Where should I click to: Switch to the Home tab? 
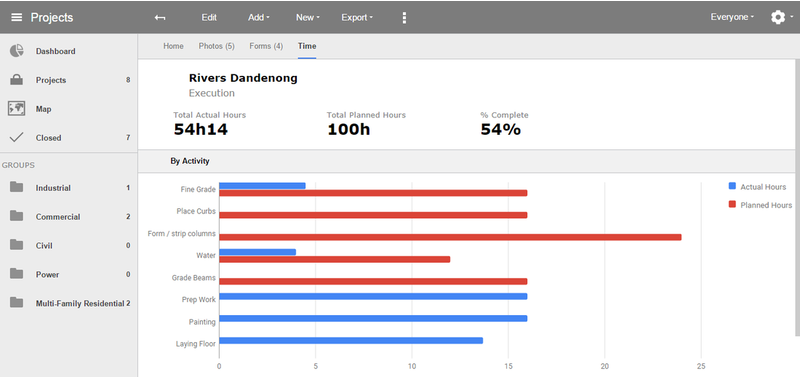(173, 46)
